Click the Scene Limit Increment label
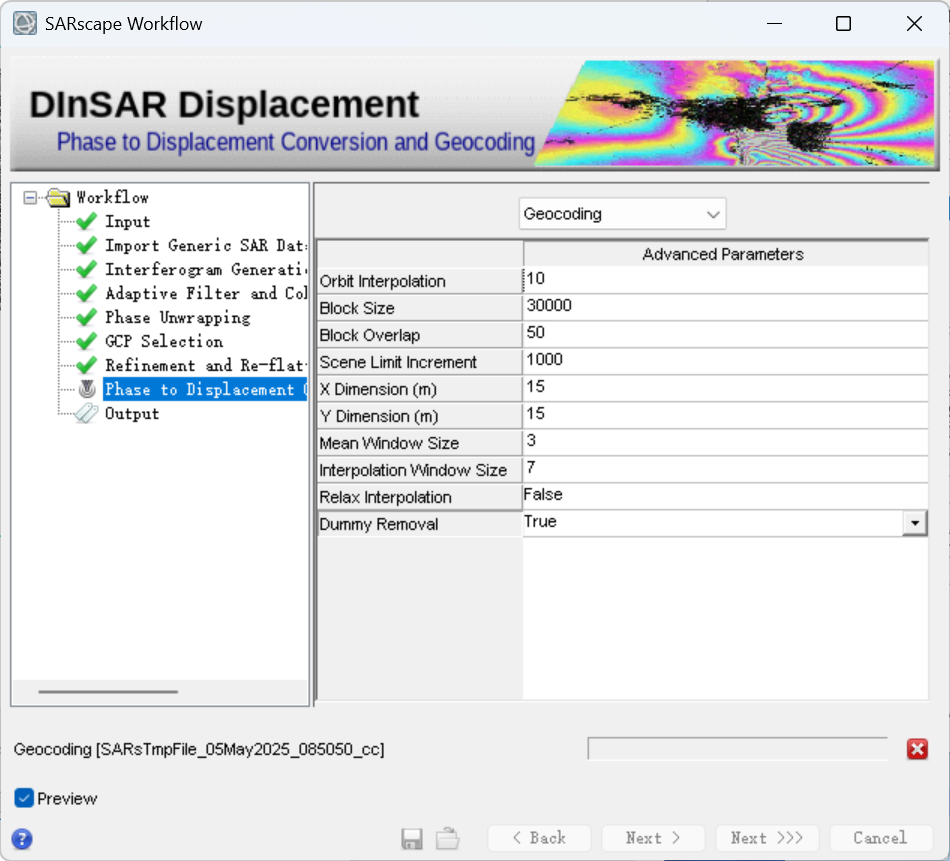This screenshot has height=861, width=950. point(419,362)
